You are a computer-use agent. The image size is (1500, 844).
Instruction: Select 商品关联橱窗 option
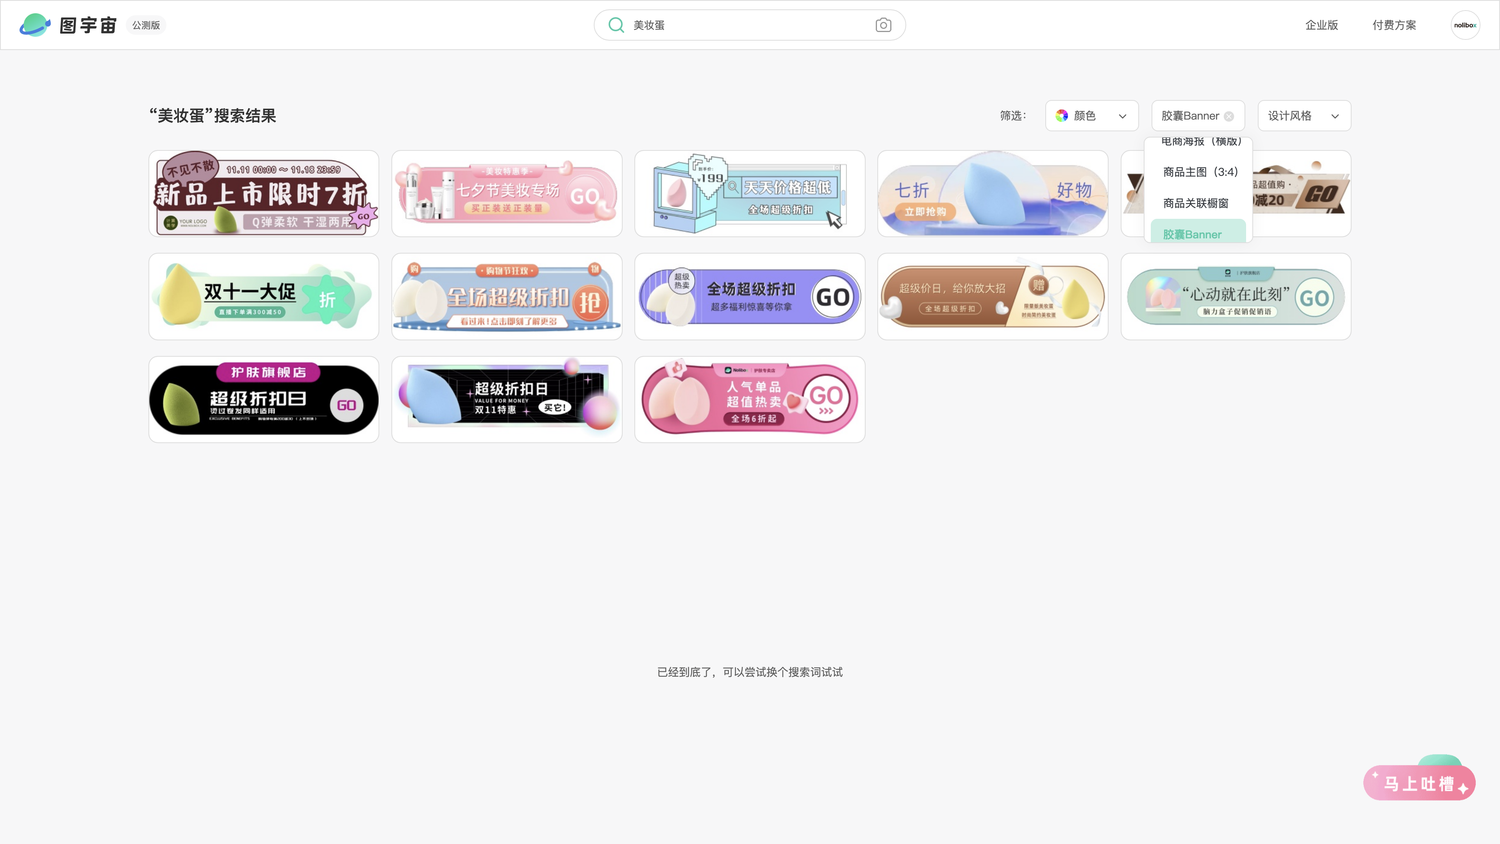1196,203
